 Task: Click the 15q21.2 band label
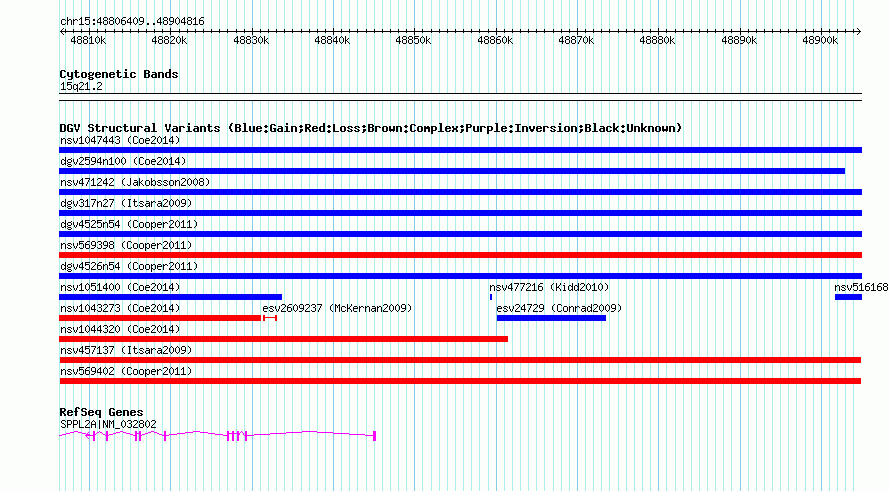coord(81,86)
